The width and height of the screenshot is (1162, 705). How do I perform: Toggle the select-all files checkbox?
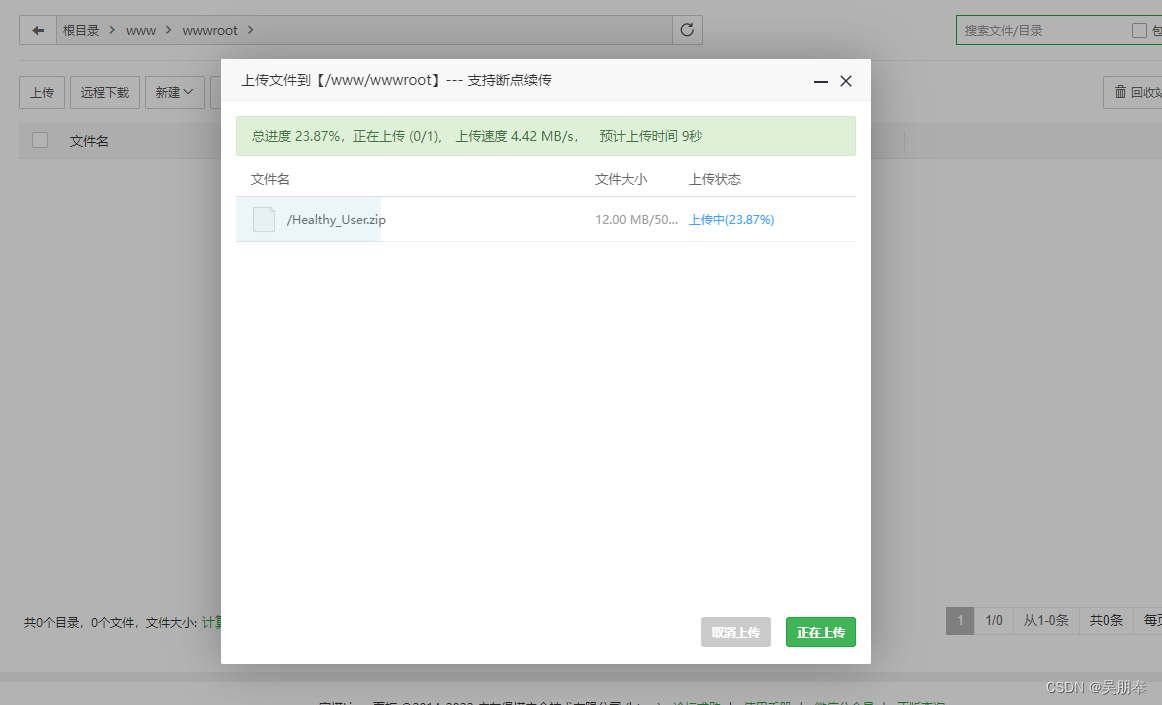coord(40,140)
